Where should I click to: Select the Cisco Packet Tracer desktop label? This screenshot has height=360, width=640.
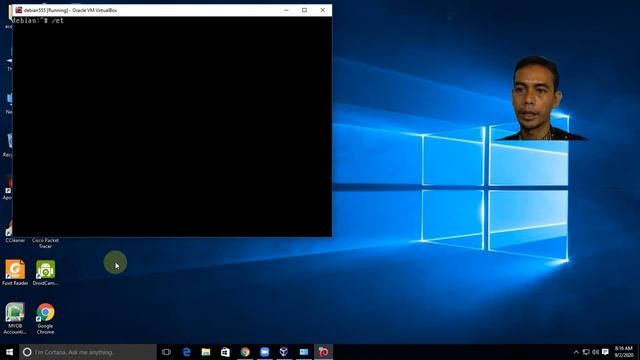pos(45,243)
